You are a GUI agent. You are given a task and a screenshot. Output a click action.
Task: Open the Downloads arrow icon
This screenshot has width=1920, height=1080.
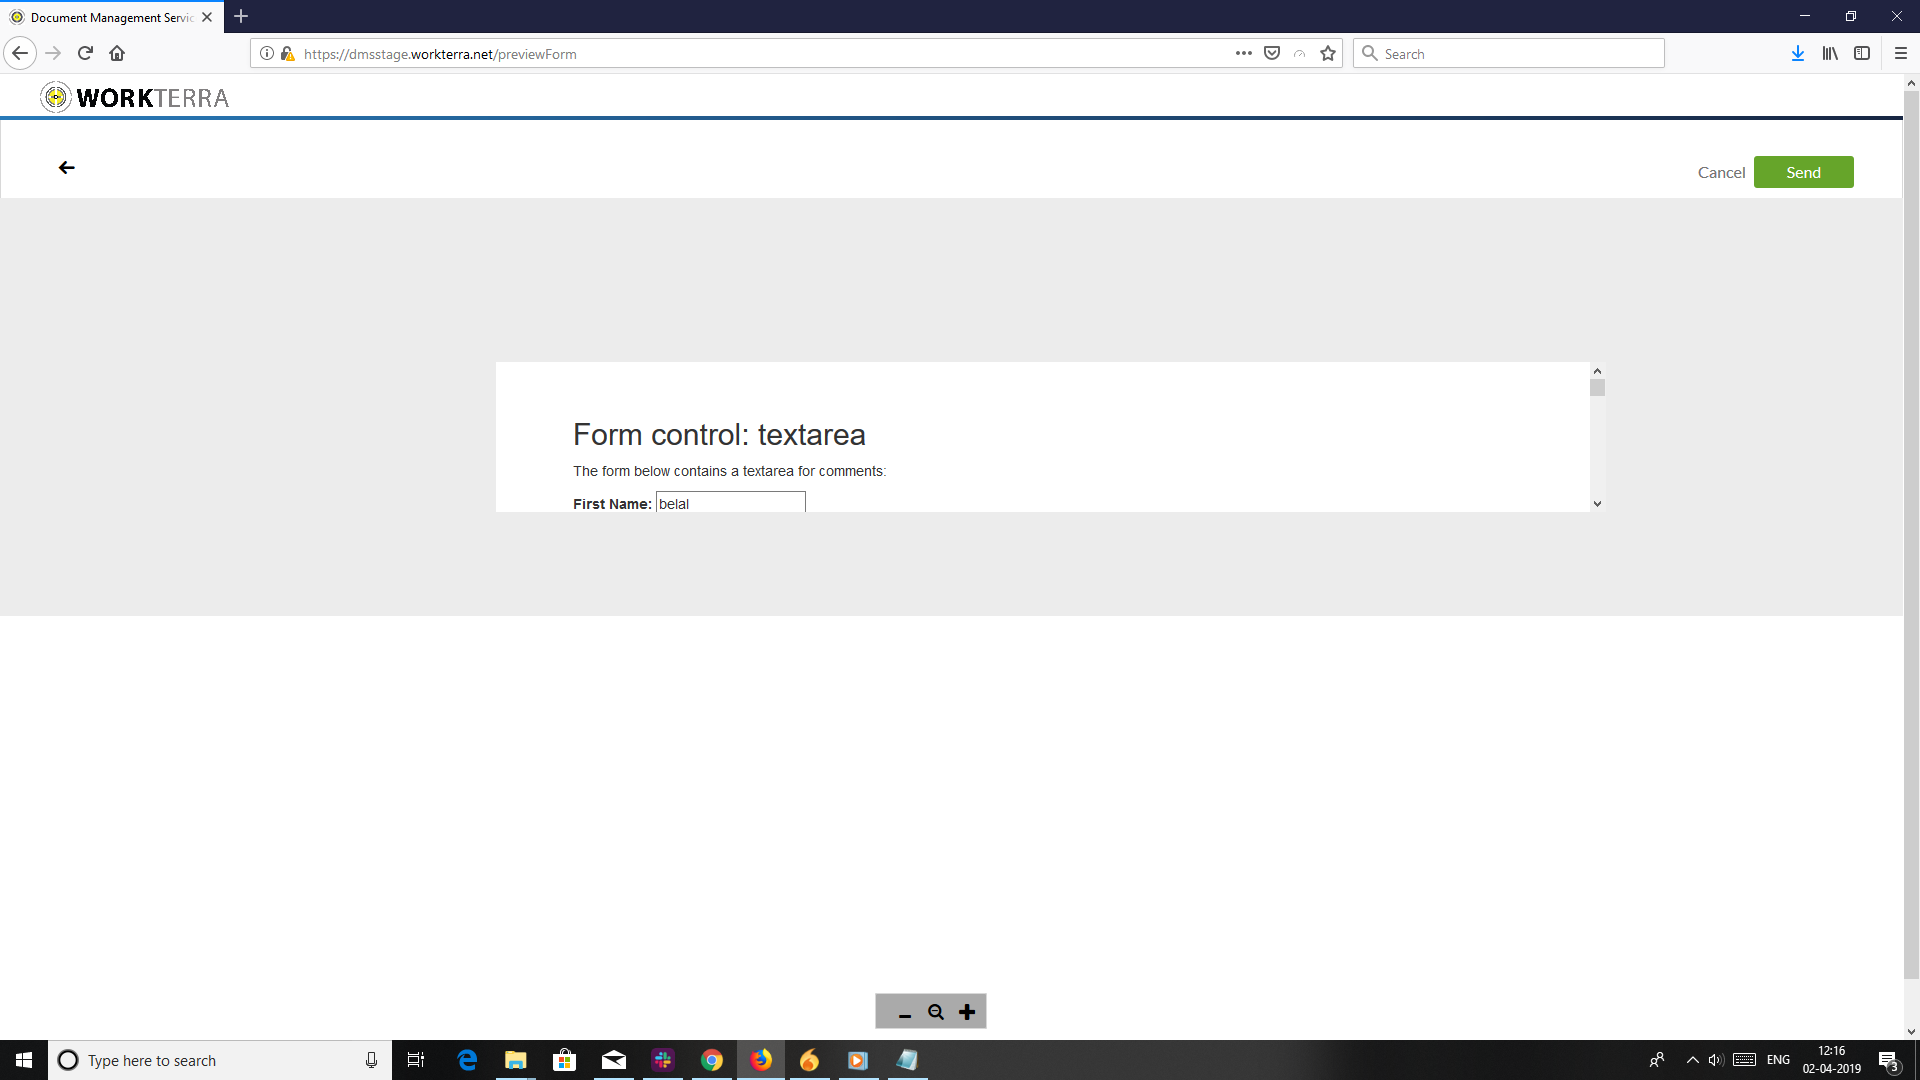(1798, 53)
